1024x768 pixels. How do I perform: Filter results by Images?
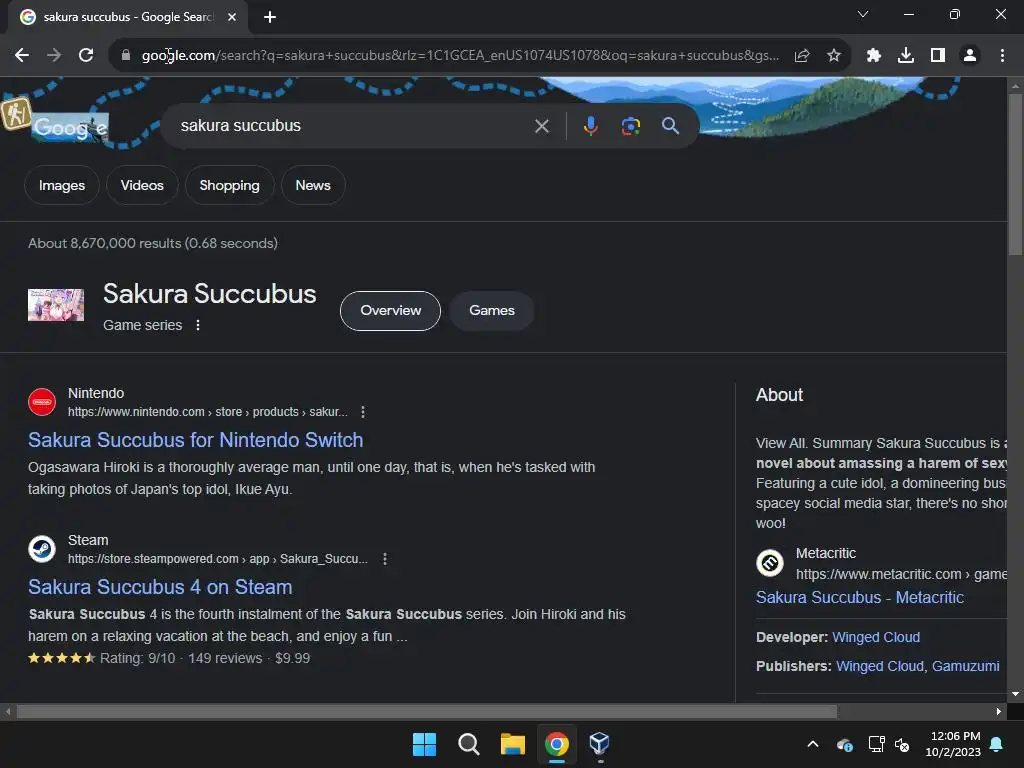click(x=61, y=185)
